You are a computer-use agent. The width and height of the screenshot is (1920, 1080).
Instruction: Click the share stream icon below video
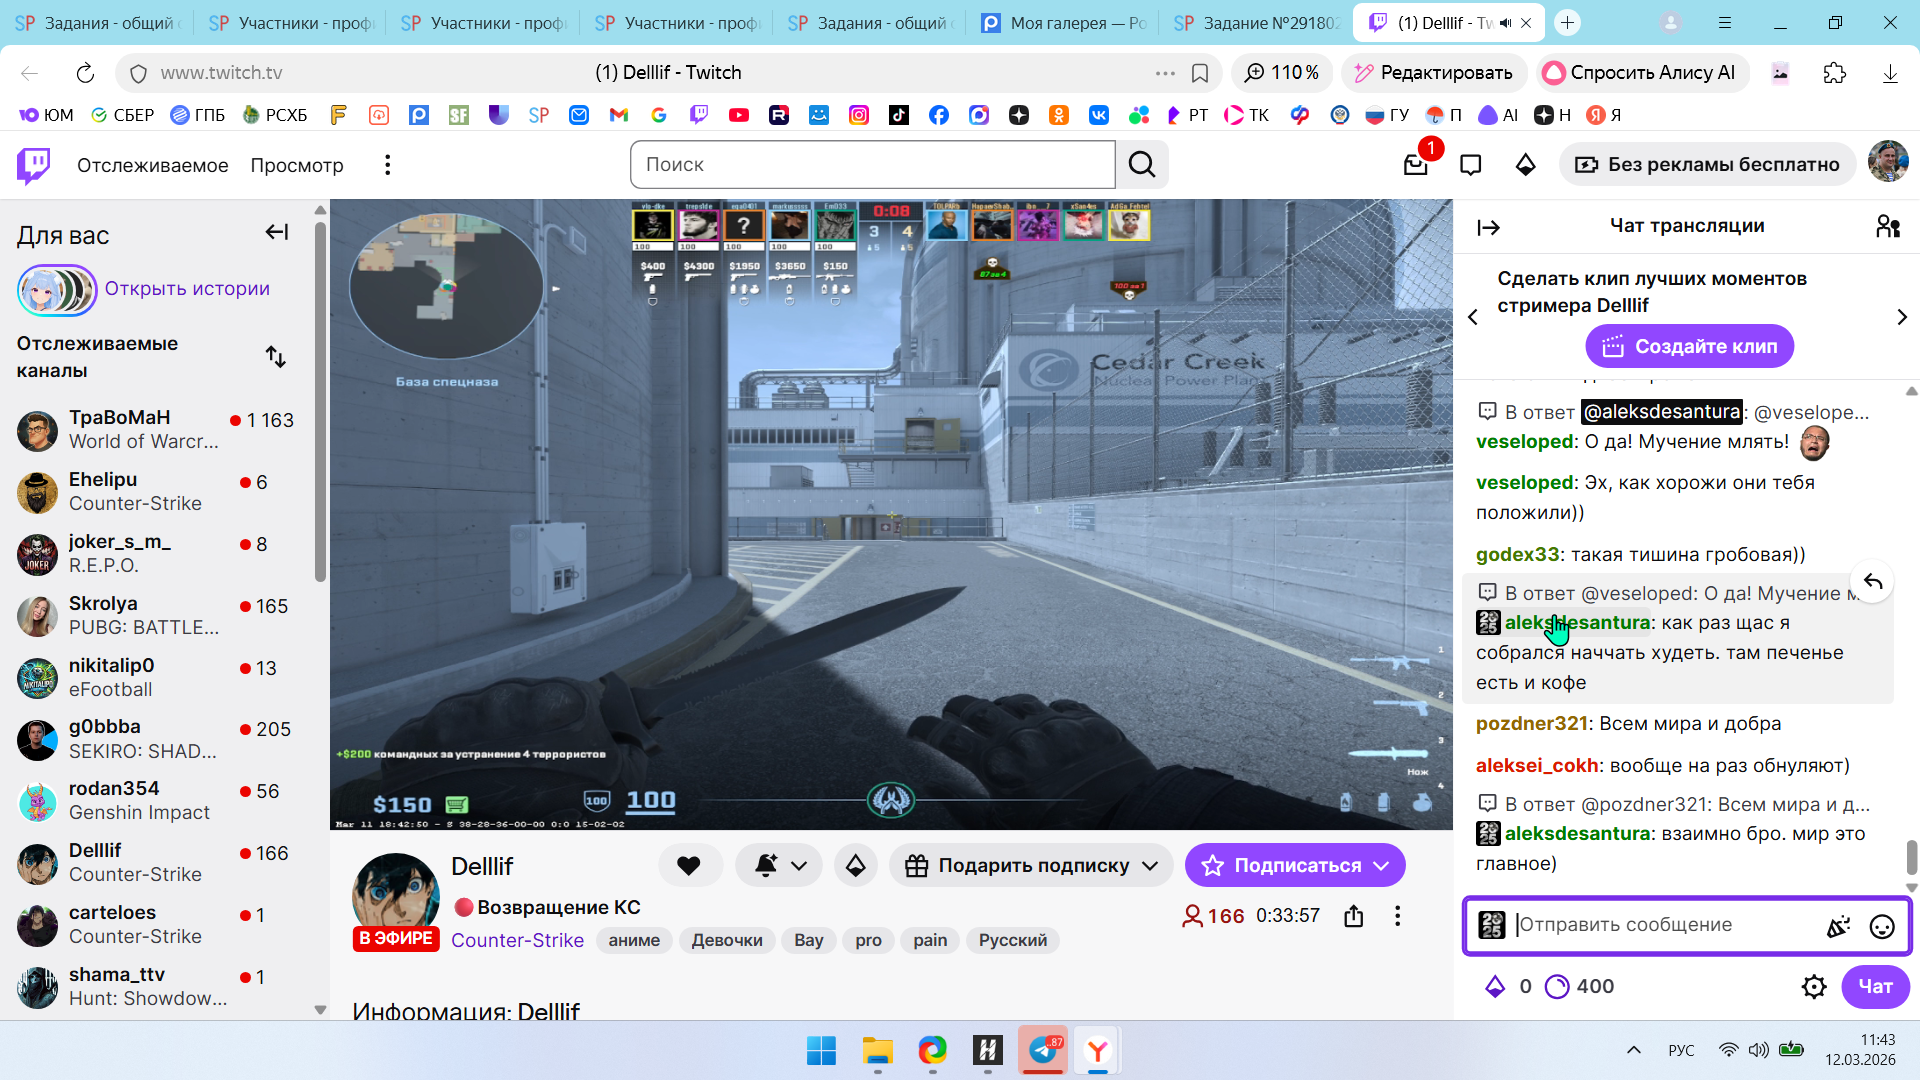click(1354, 916)
